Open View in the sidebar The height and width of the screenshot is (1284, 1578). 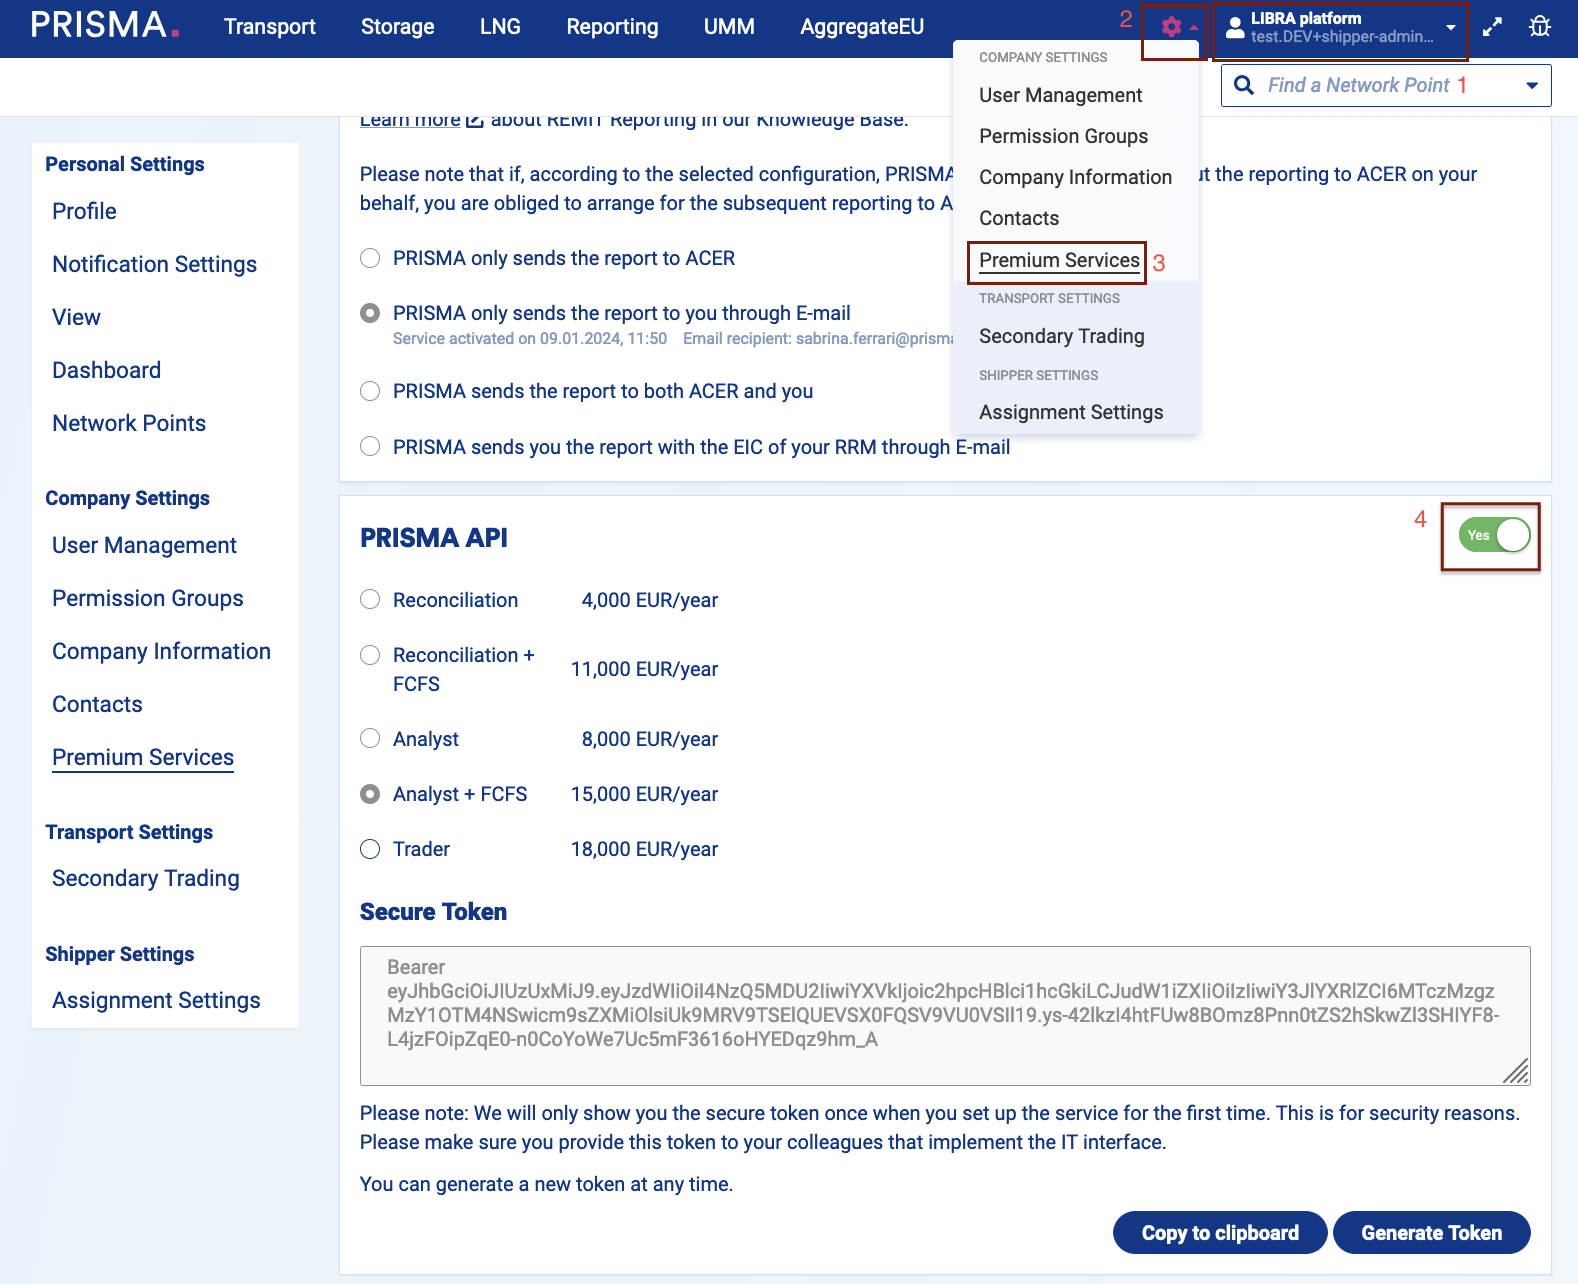pyautogui.click(x=76, y=317)
